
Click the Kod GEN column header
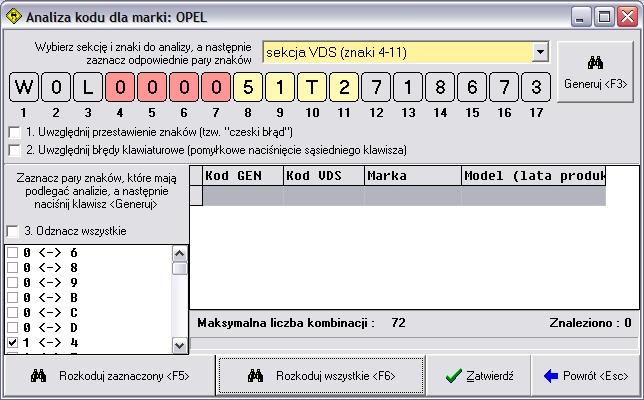[x=243, y=176]
